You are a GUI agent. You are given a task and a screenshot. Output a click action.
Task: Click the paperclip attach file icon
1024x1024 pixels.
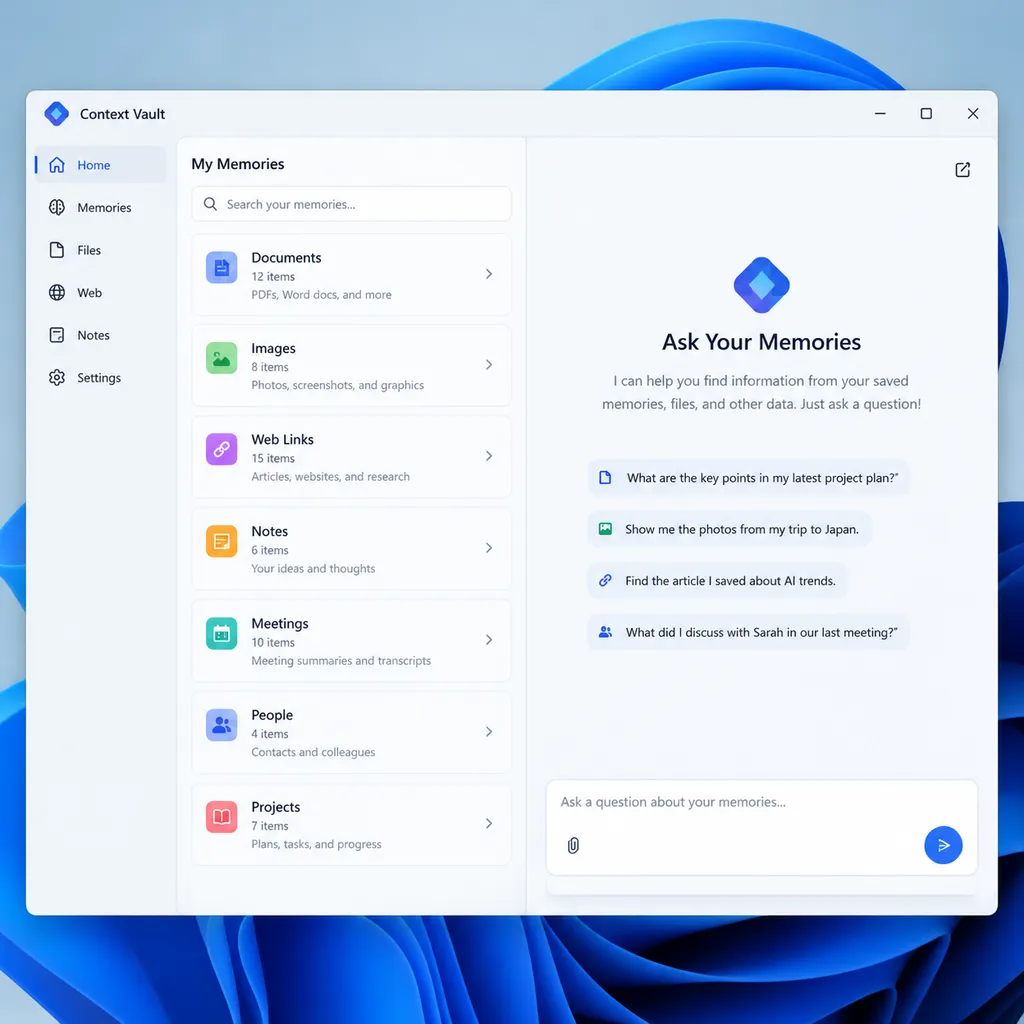[x=573, y=846]
